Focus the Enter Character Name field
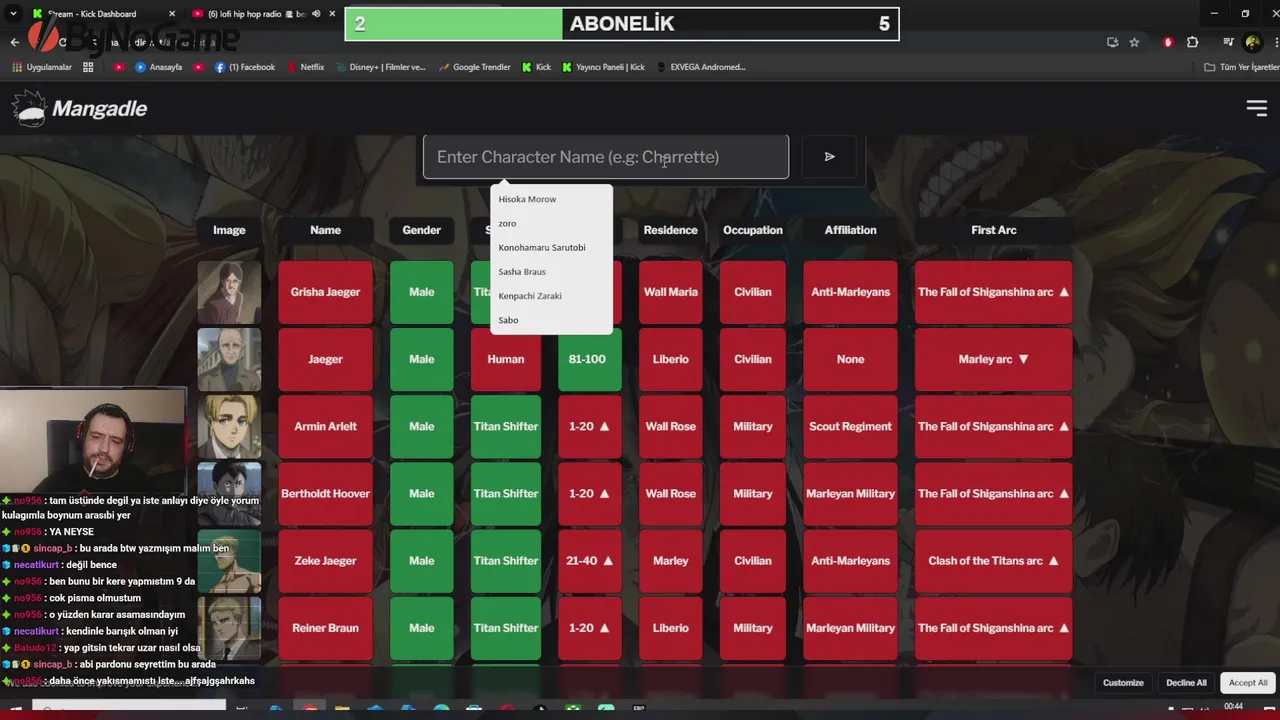Image resolution: width=1280 pixels, height=720 pixels. pos(606,157)
